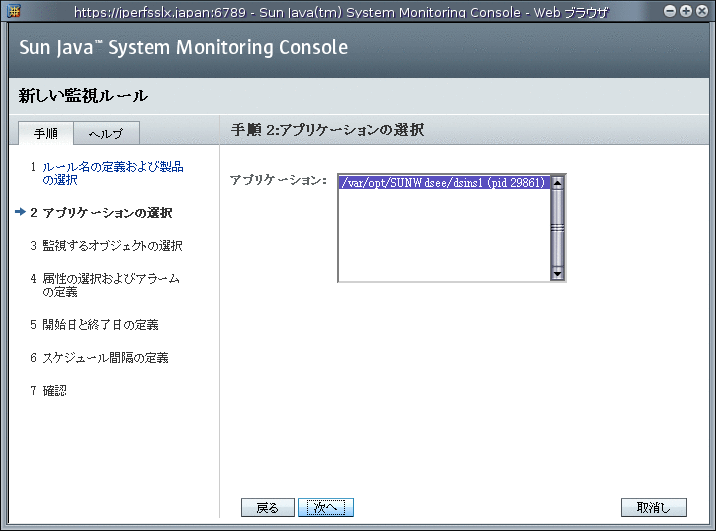Click the 取消し button
716x531 pixels.
point(653,507)
